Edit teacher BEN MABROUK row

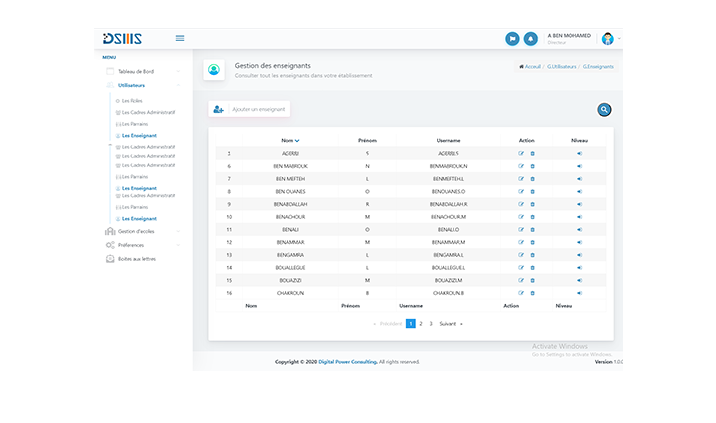tap(520, 166)
